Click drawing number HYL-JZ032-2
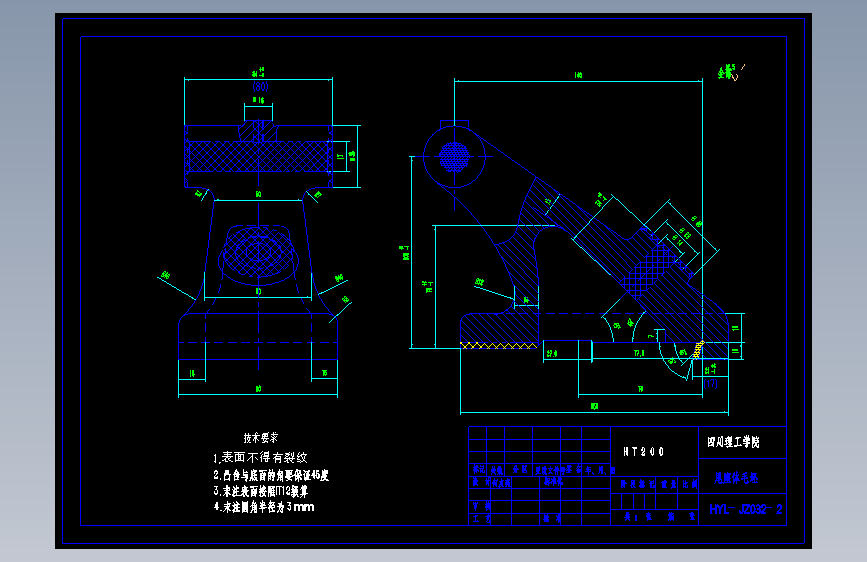The image size is (867, 562). [746, 509]
